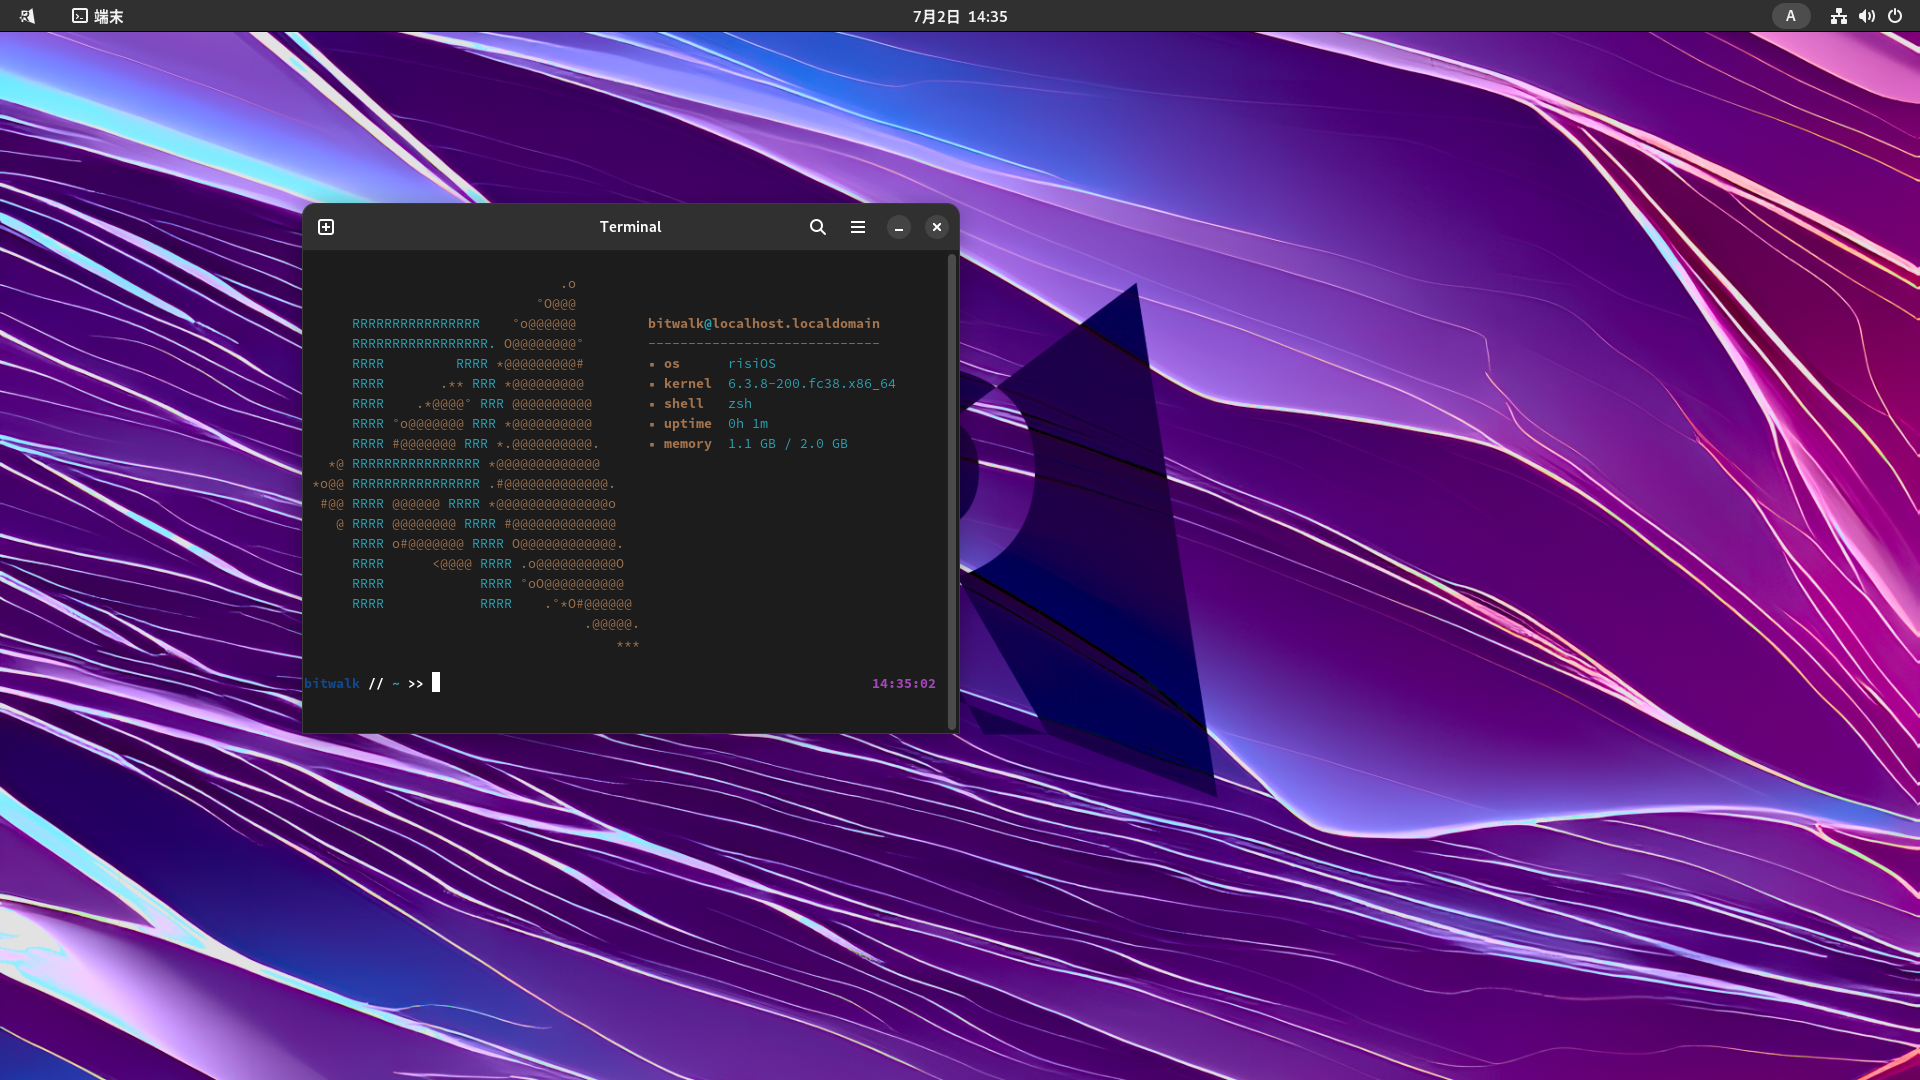The width and height of the screenshot is (1920, 1080).
Task: Click the network status icon
Action: point(1838,16)
